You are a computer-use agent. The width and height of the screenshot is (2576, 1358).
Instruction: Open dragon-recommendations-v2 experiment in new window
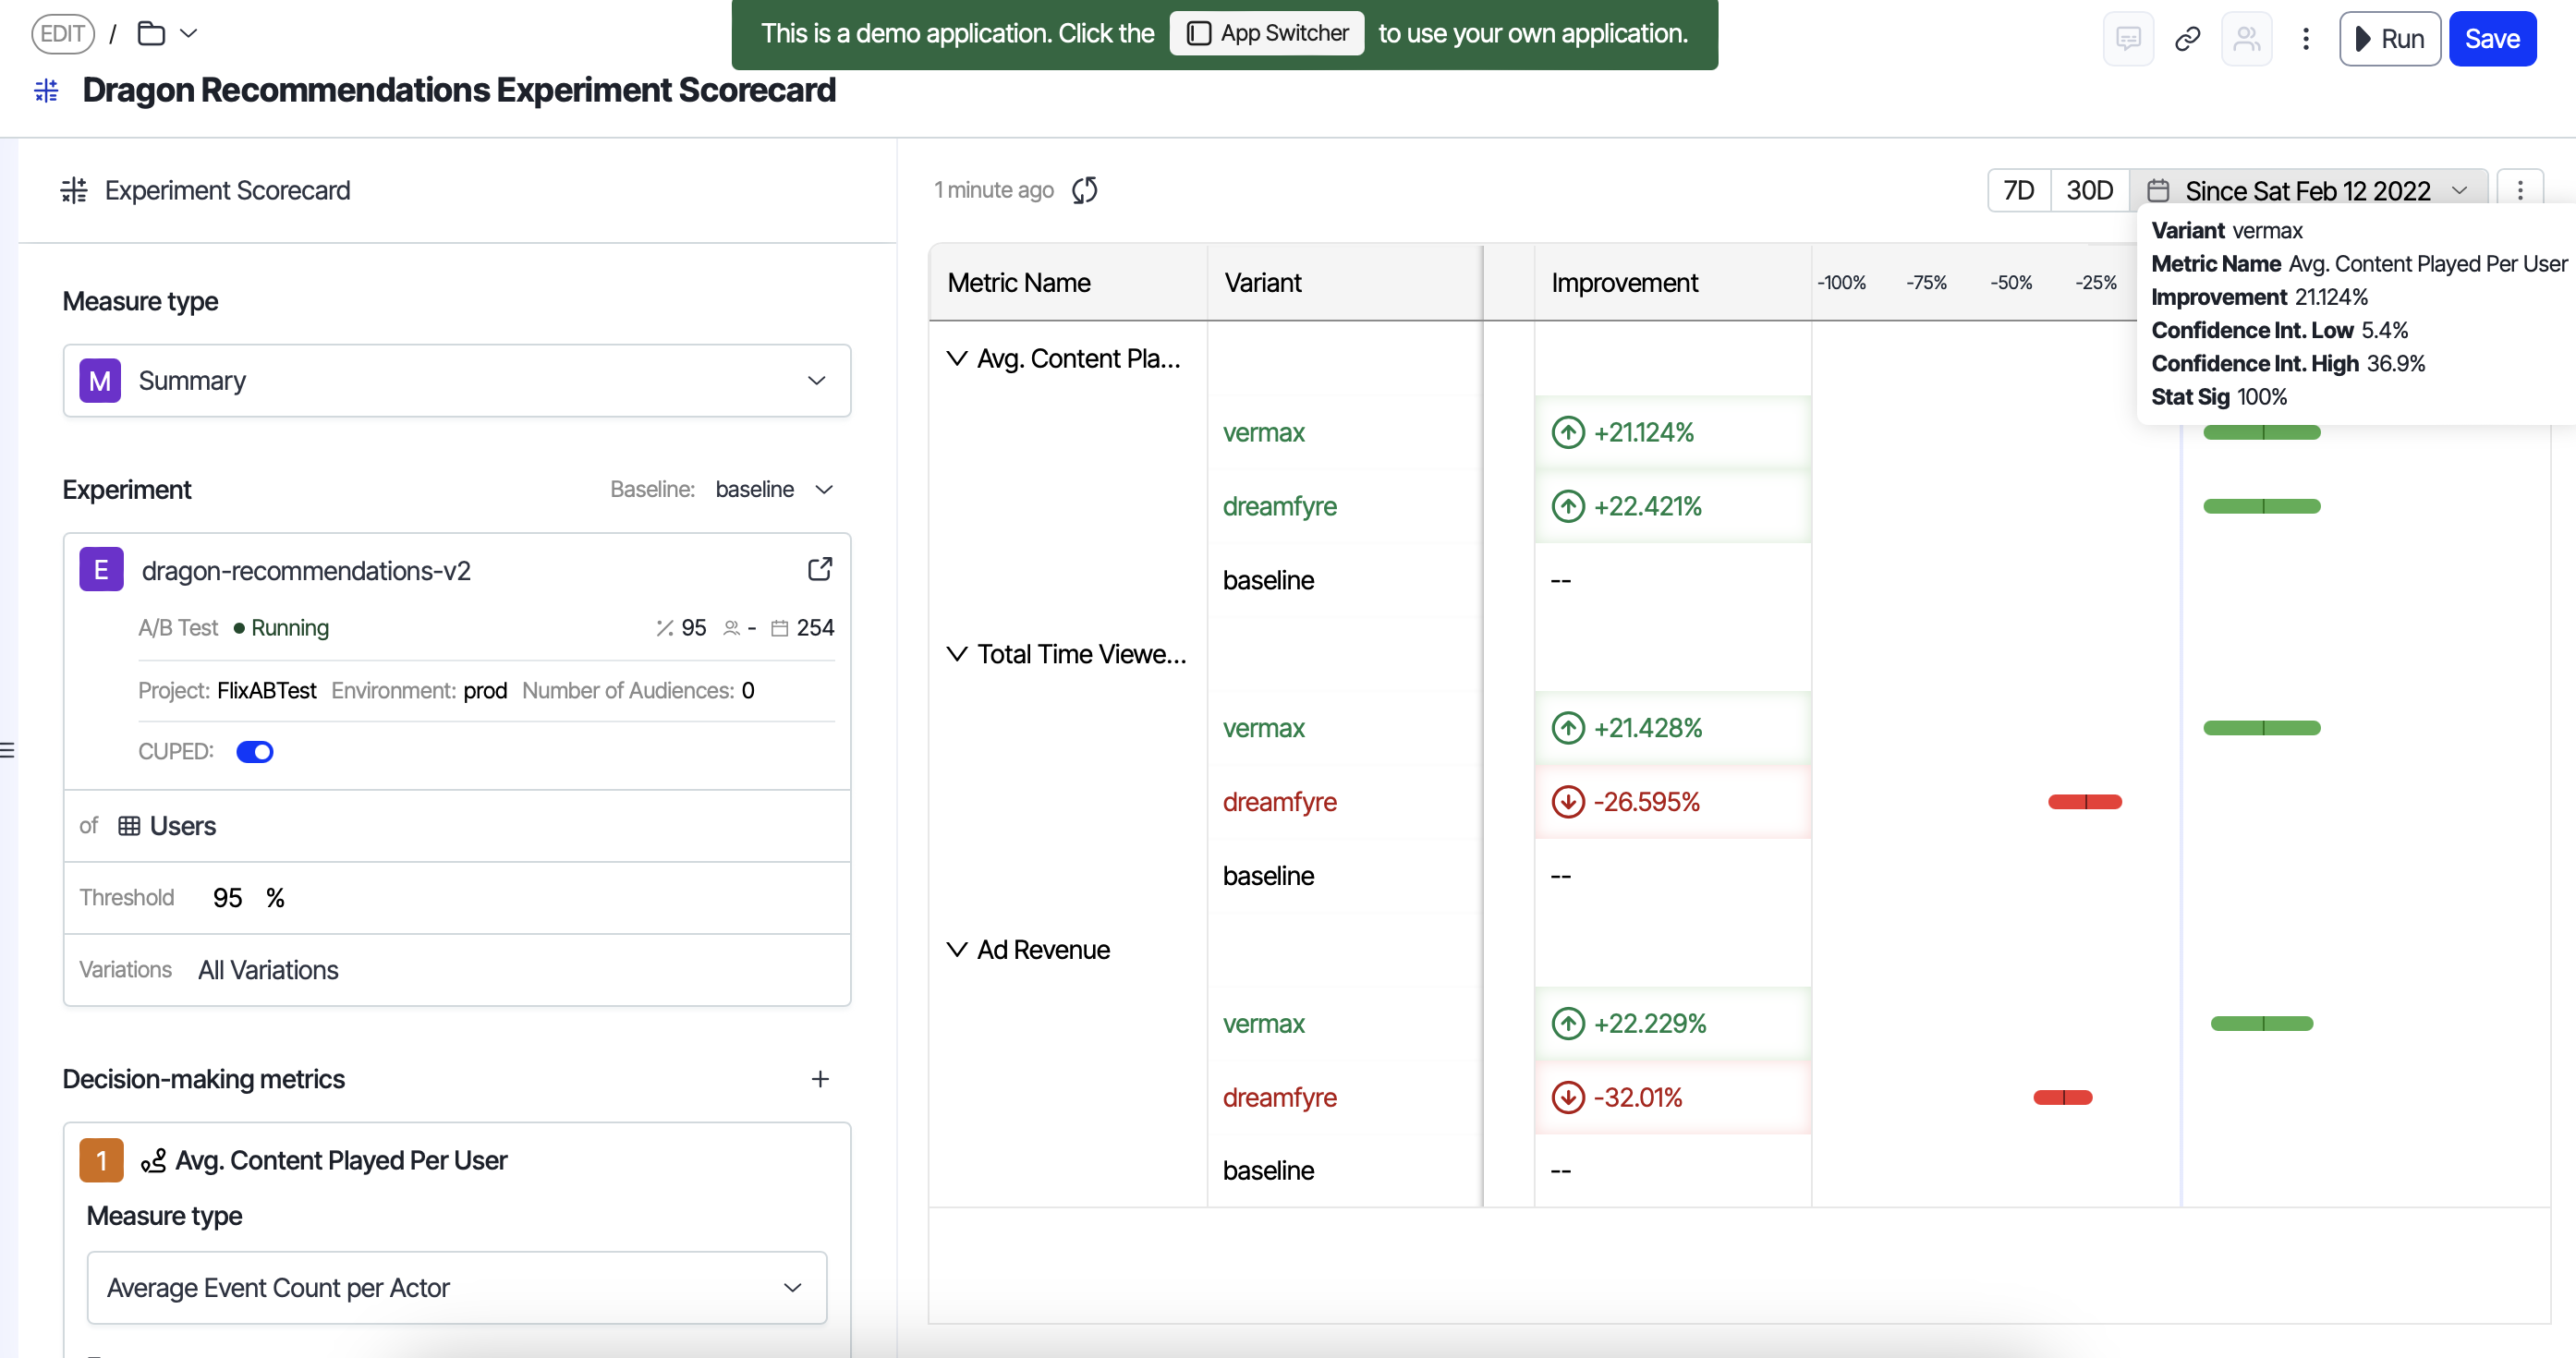[x=819, y=570]
